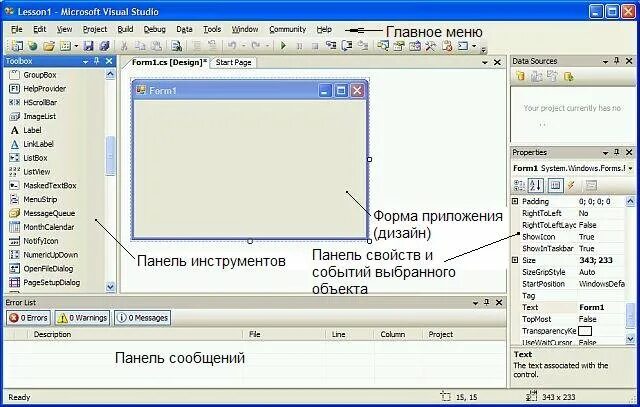
Task: Click the Properties grid scroll up arrow
Action: pos(630,201)
